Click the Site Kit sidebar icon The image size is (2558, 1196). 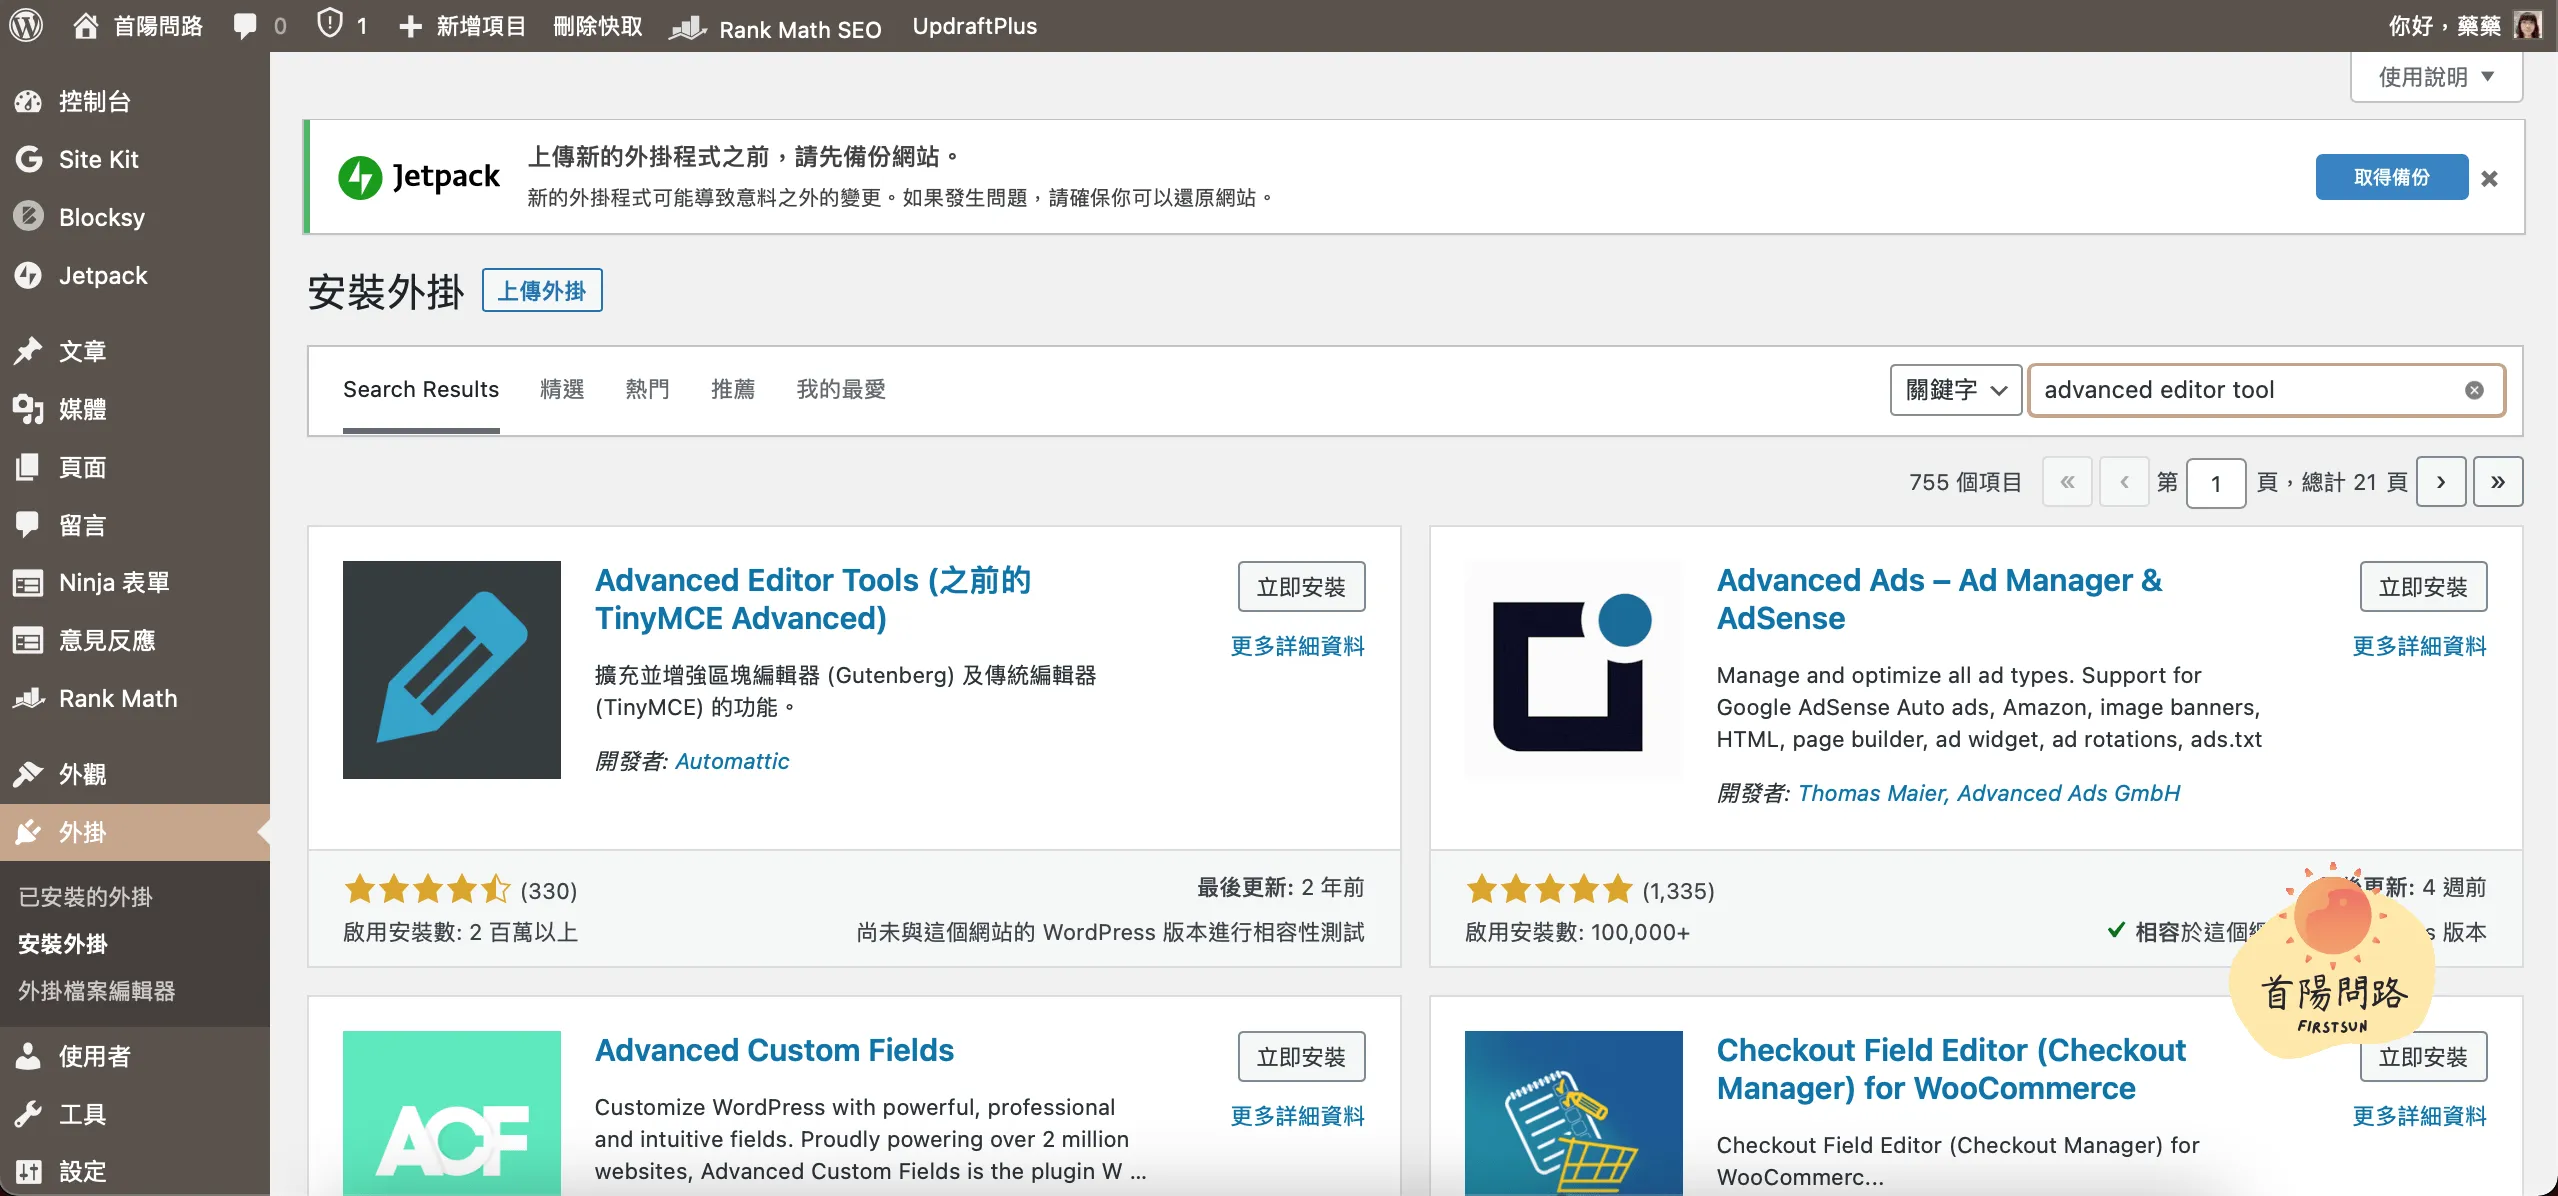point(28,159)
